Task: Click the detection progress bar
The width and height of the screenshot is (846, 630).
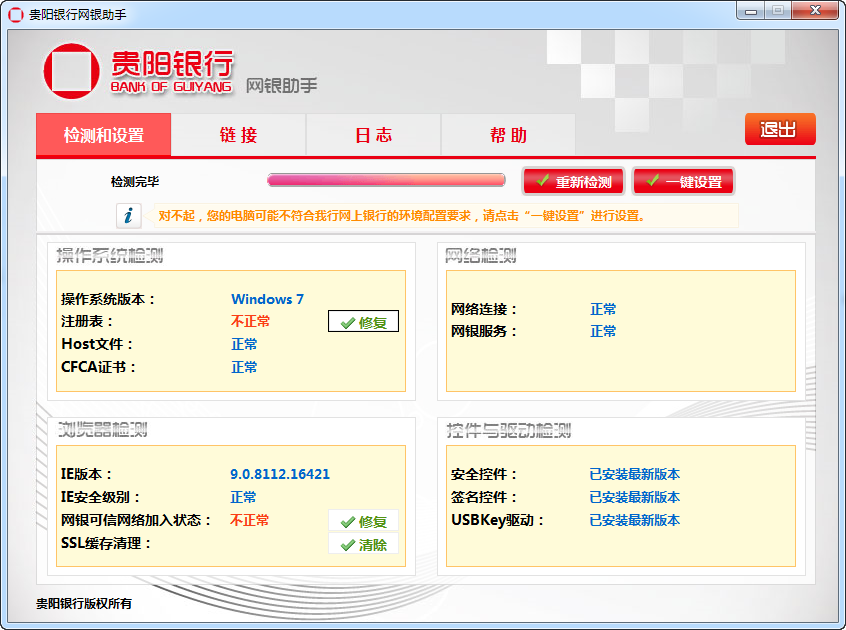Action: (x=386, y=180)
